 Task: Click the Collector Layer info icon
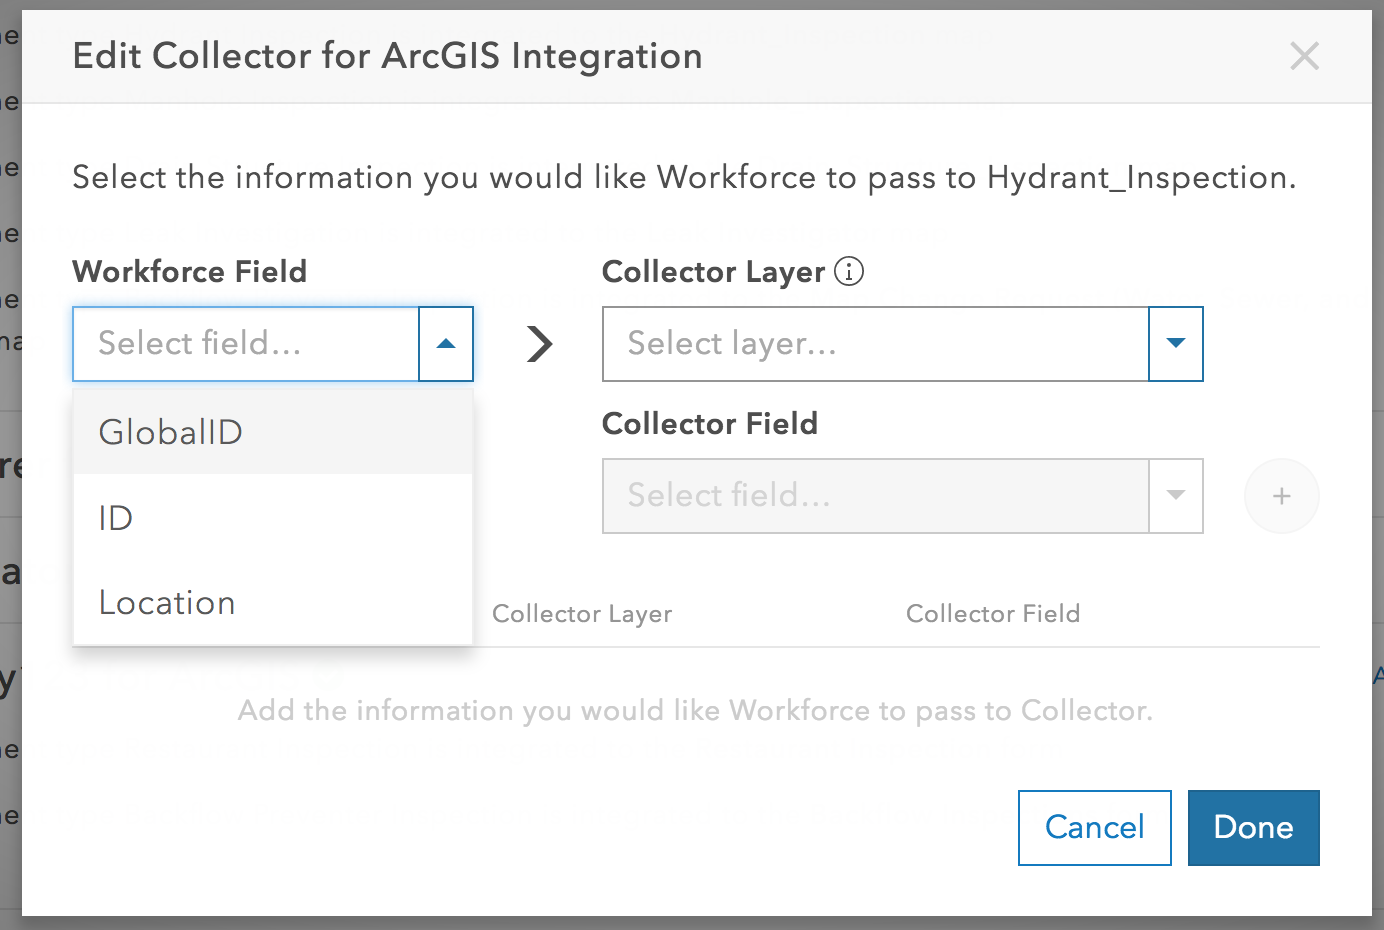(x=849, y=271)
